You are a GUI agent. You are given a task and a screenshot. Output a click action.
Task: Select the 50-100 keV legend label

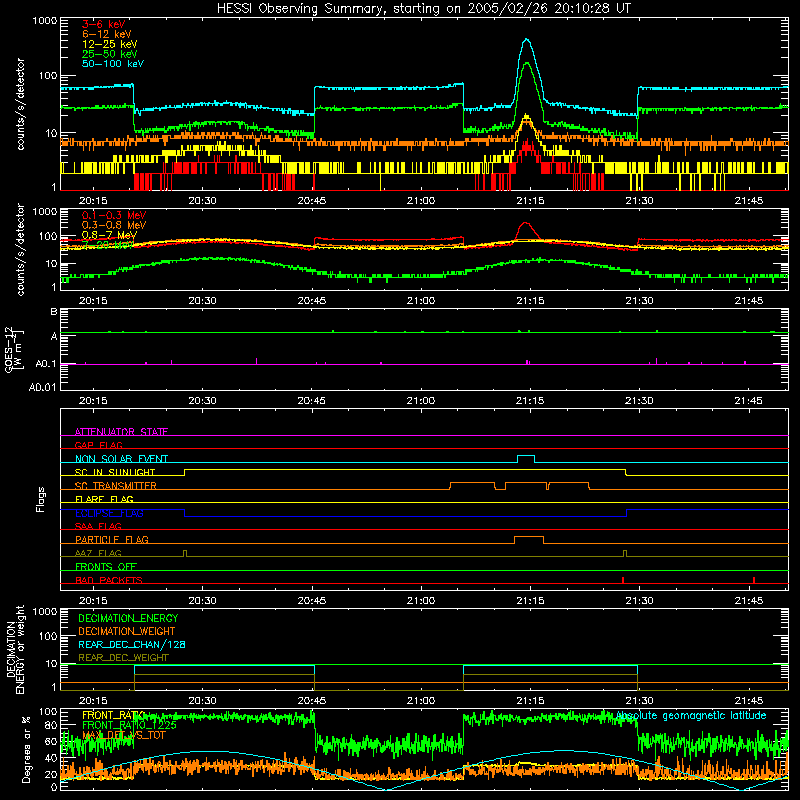113,64
